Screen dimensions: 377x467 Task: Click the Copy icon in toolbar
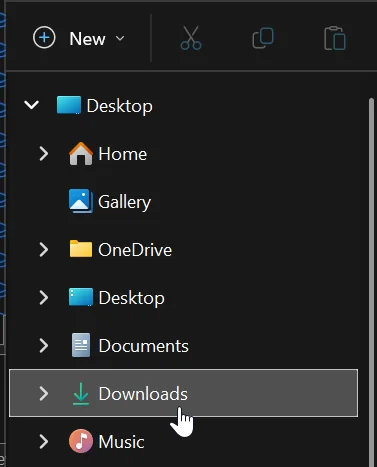tap(263, 38)
